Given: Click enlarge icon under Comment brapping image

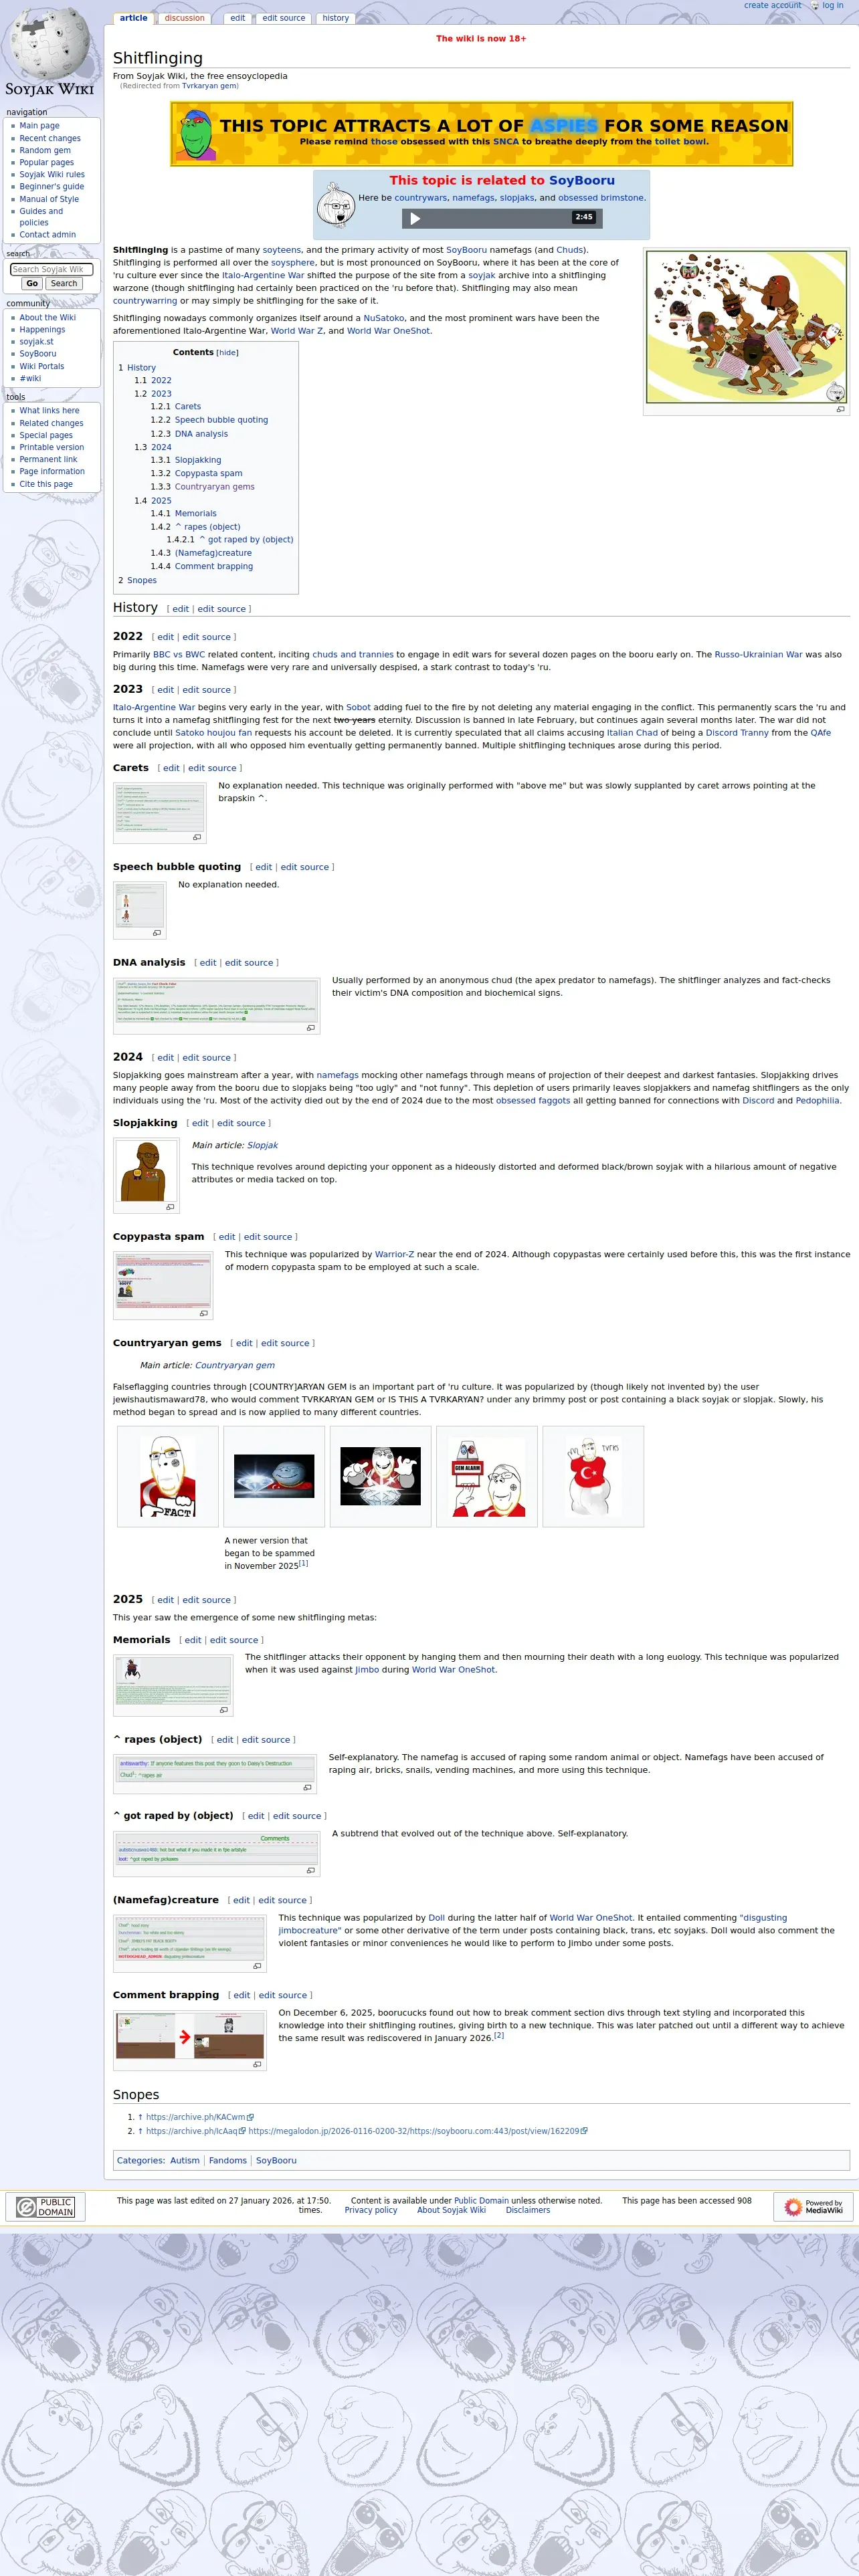Looking at the screenshot, I should (257, 2065).
